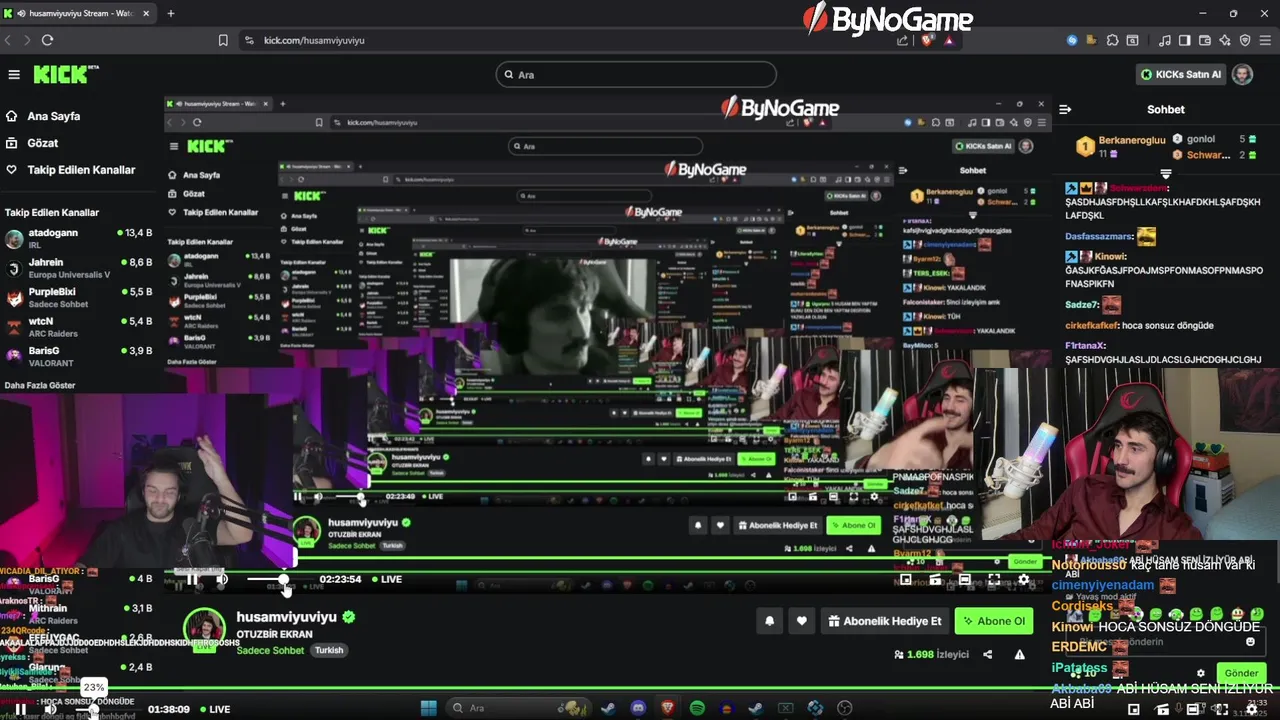Focus the top Ara search field on Kick
The width and height of the screenshot is (1280, 720).
(x=636, y=74)
